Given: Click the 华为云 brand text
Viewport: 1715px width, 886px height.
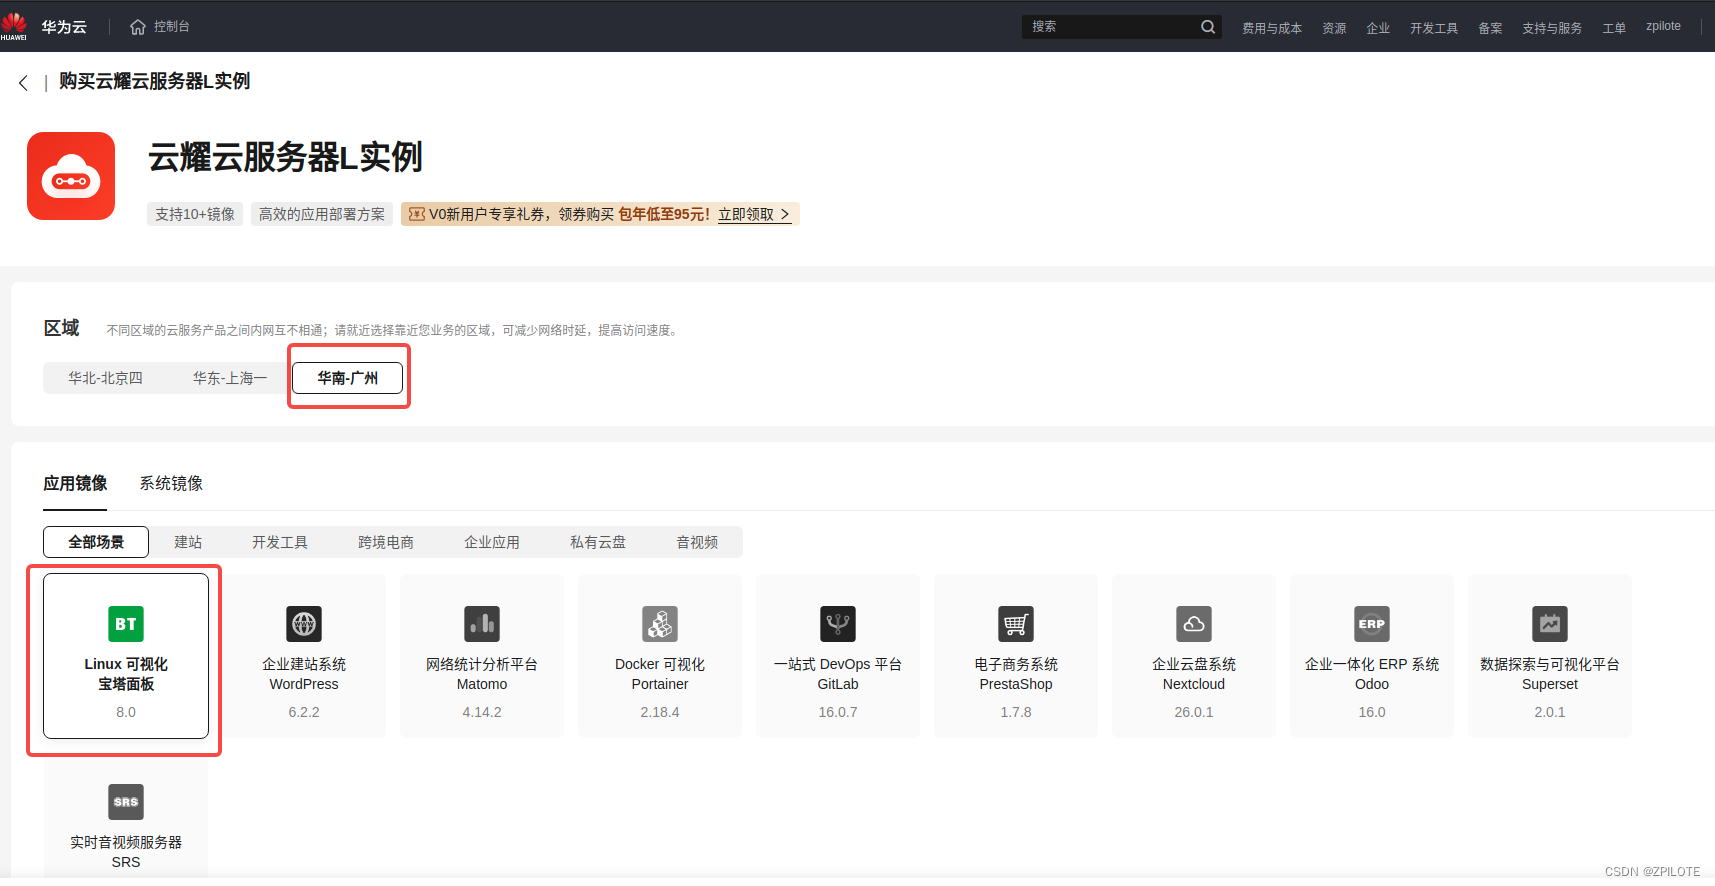Looking at the screenshot, I should pos(64,27).
